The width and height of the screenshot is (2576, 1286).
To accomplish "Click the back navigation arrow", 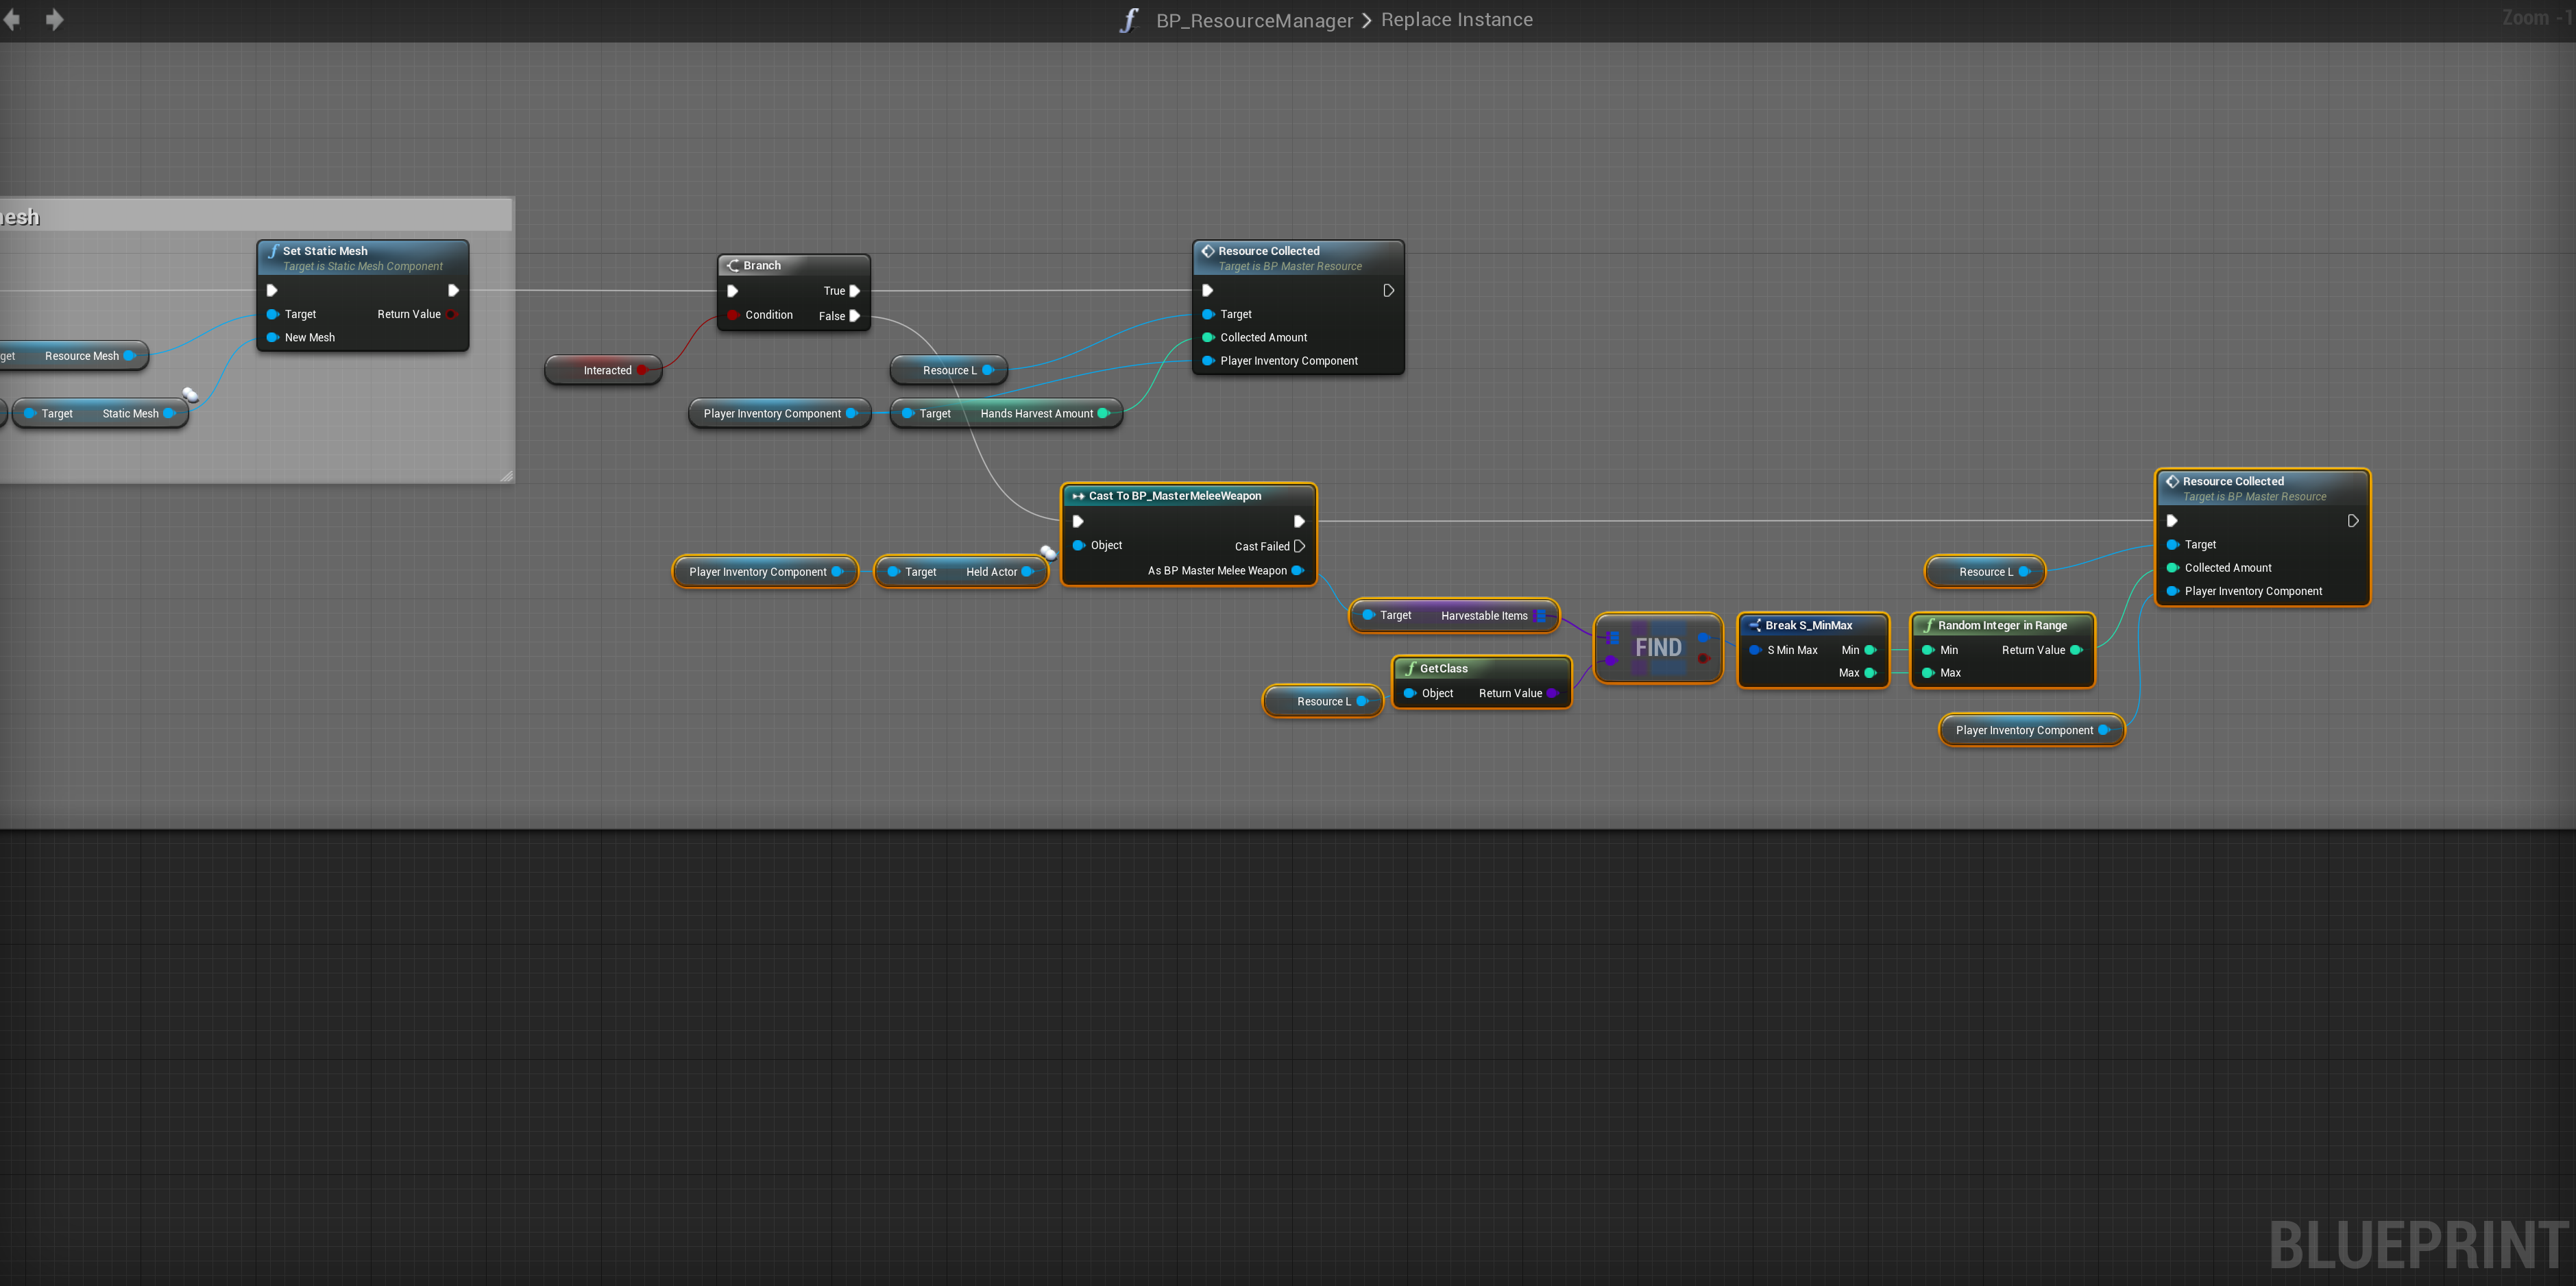I will point(12,19).
